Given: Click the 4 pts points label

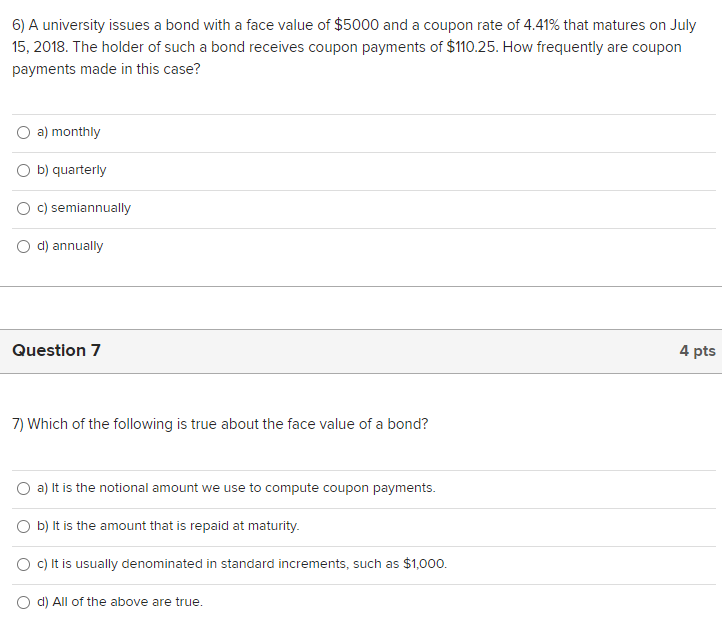Looking at the screenshot, I should tap(697, 351).
